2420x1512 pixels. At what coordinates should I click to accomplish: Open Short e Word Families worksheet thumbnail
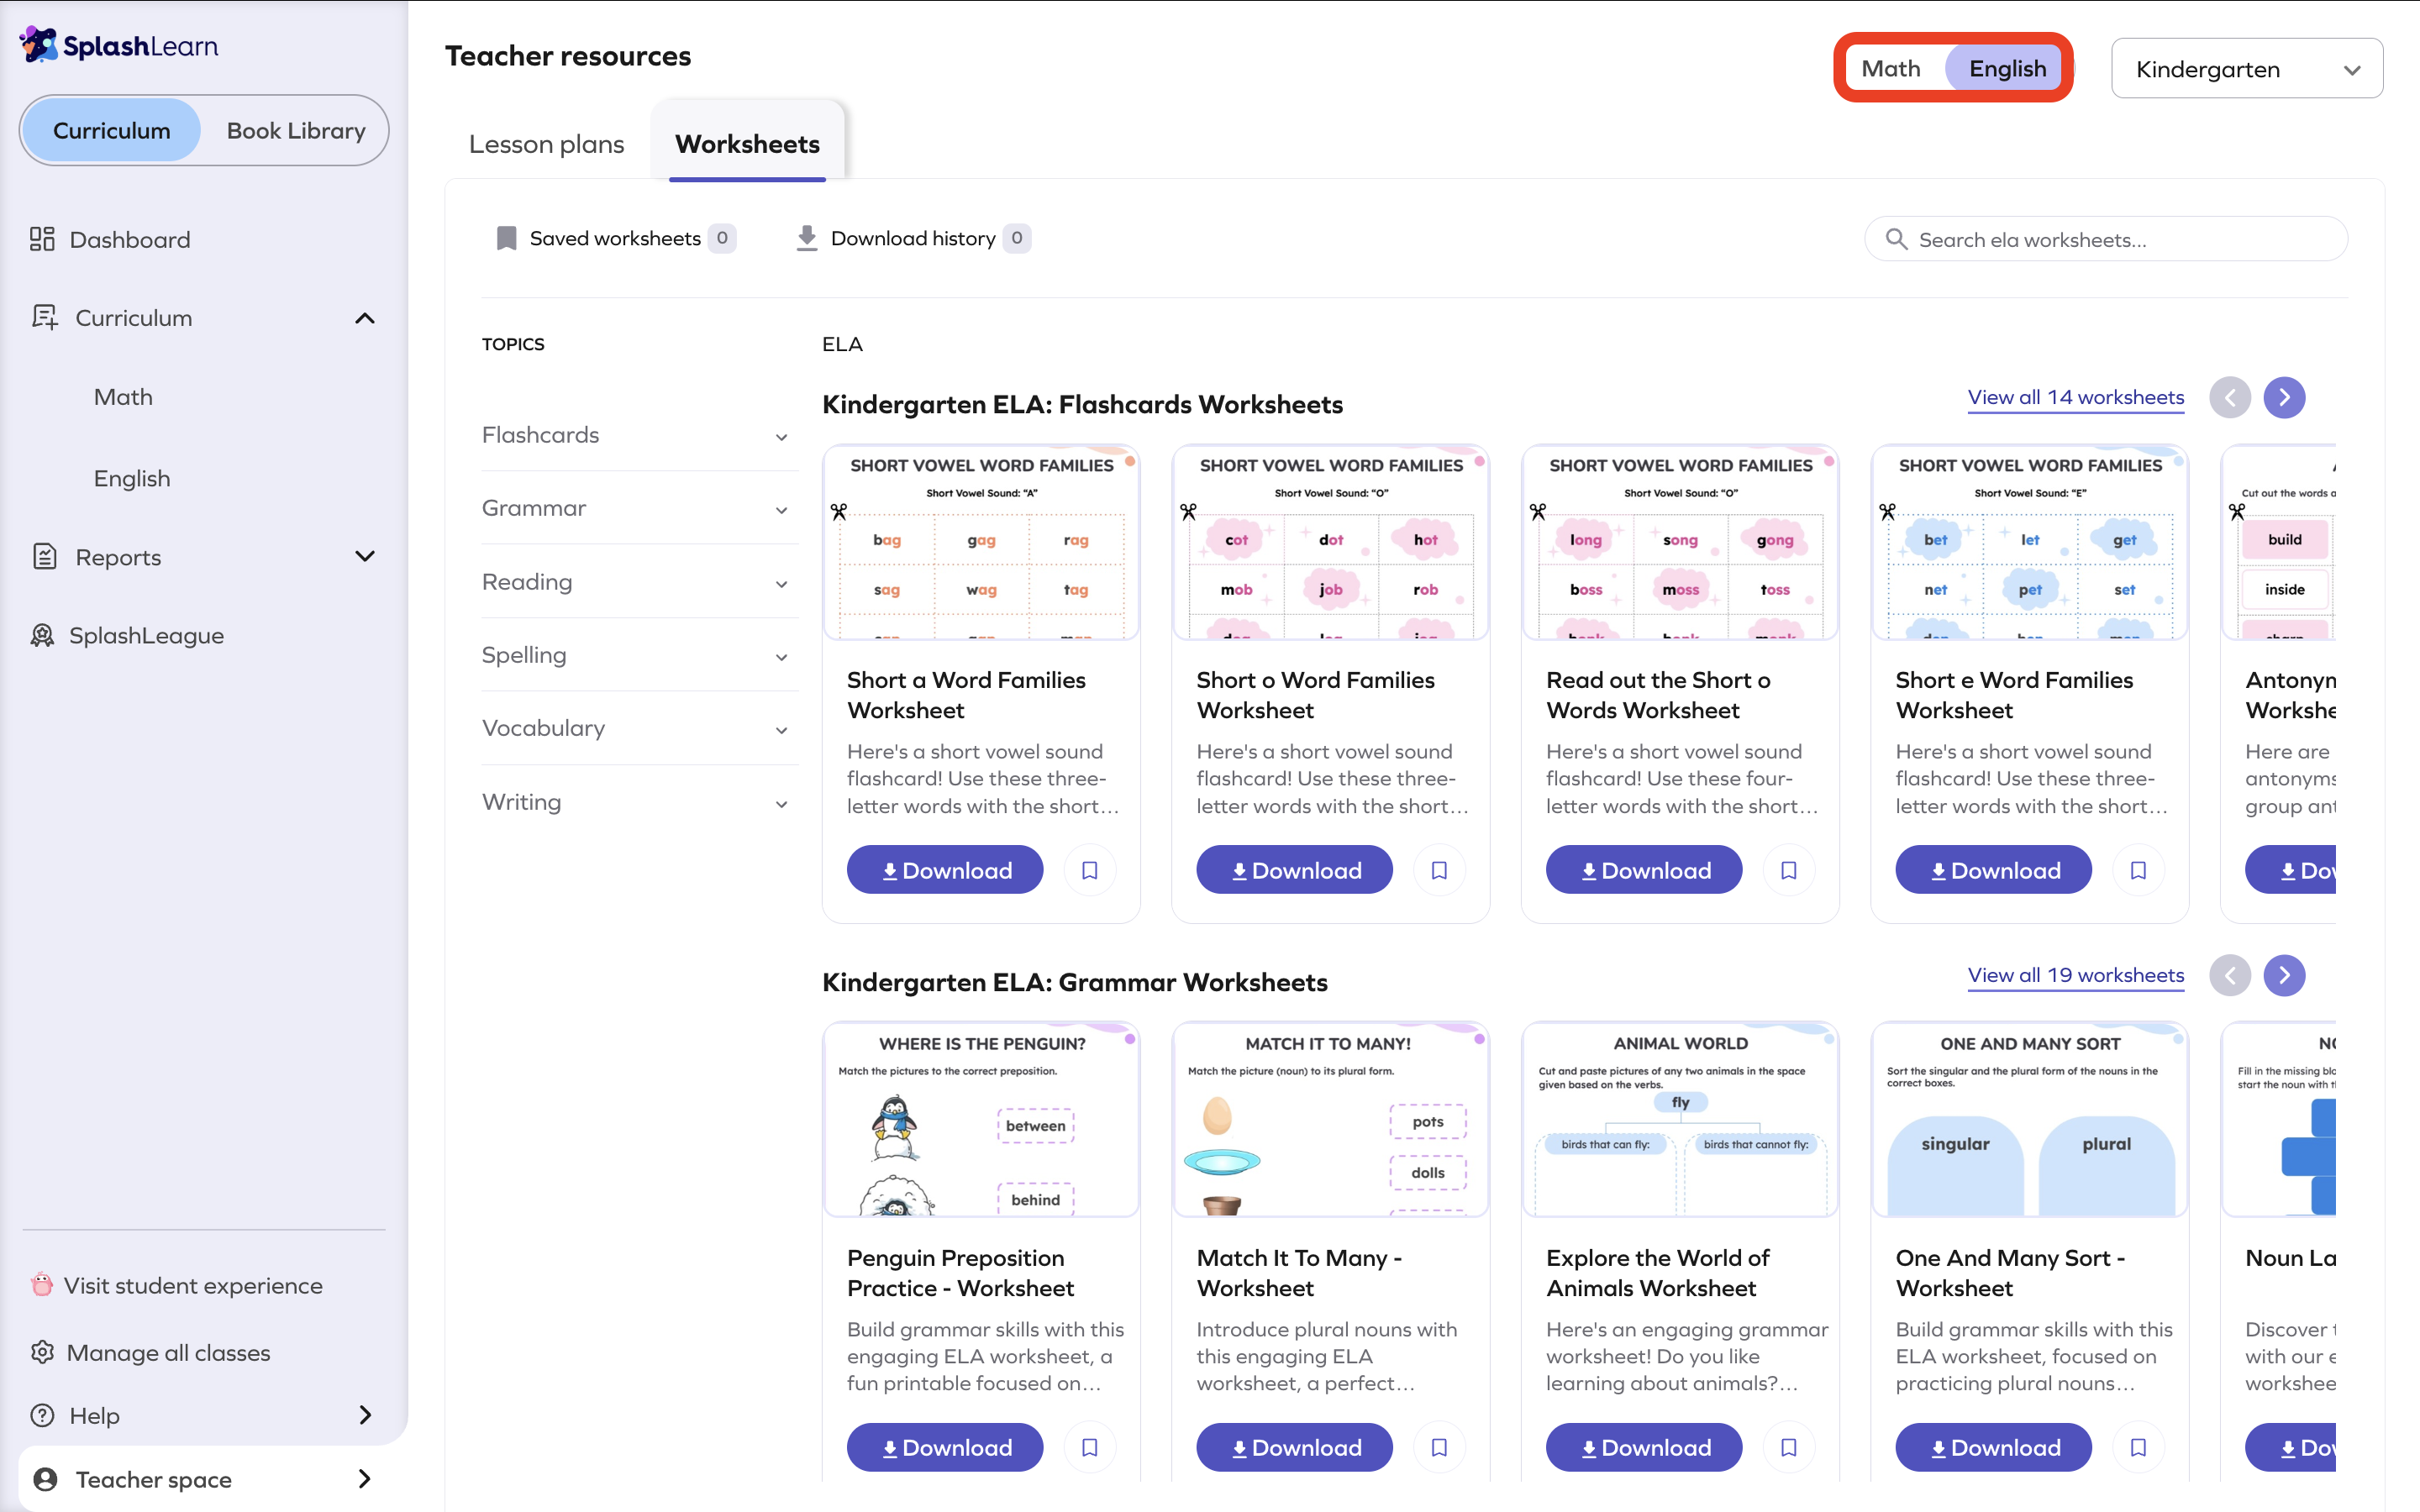pos(2029,542)
